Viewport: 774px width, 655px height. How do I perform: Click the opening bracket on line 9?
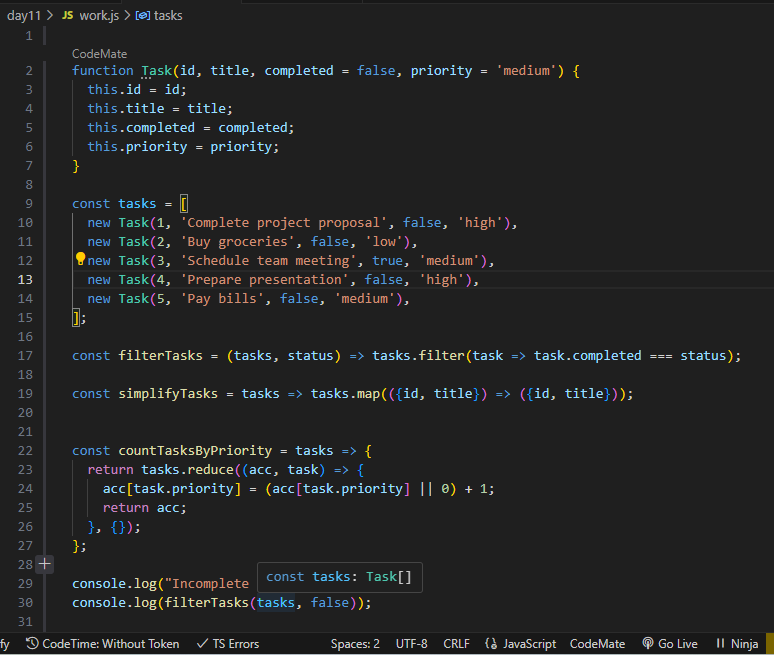pos(184,204)
